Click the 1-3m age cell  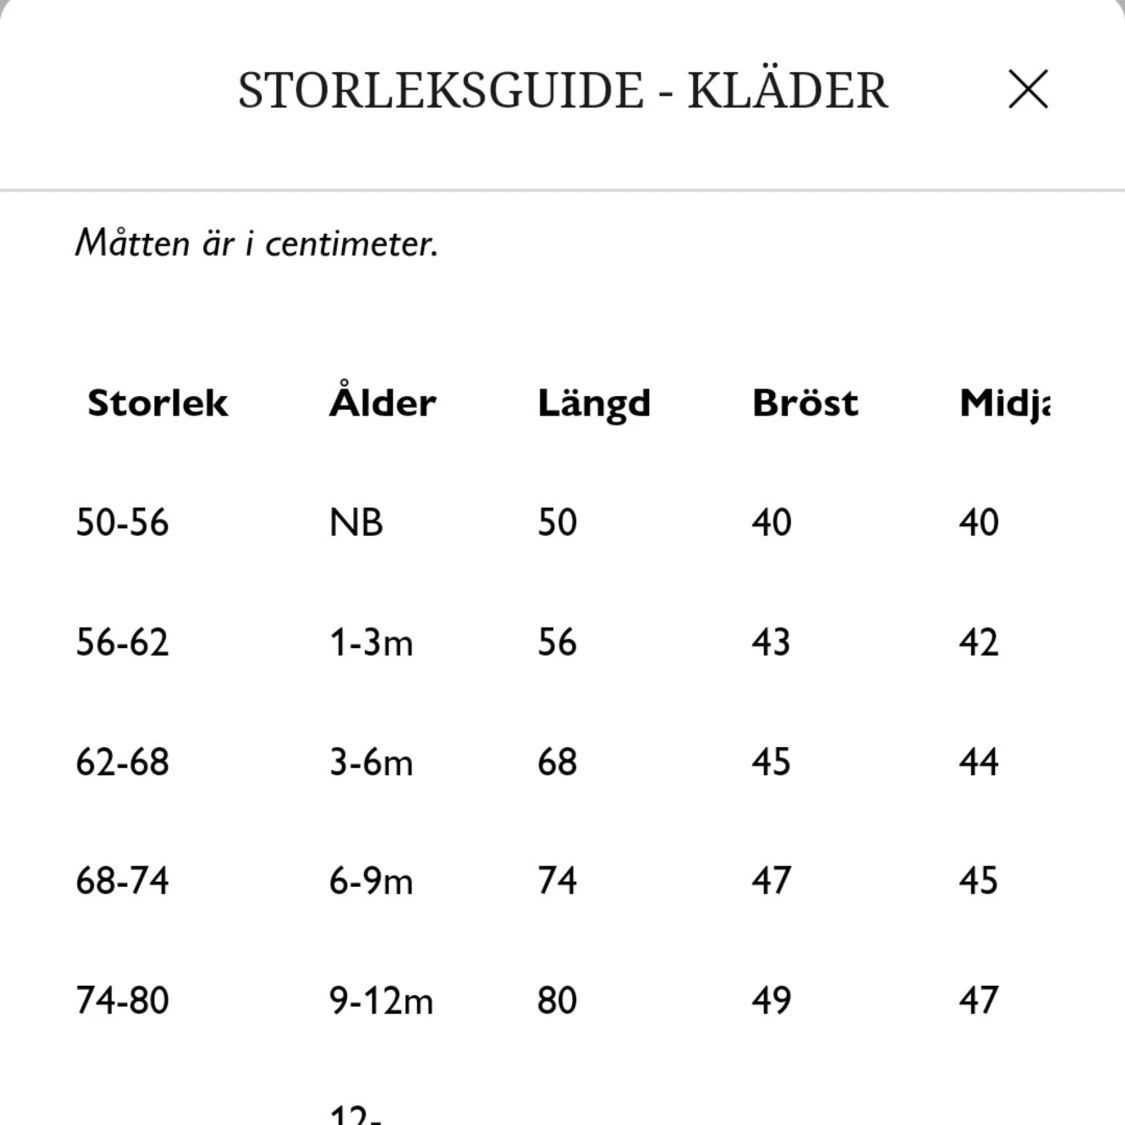point(371,642)
